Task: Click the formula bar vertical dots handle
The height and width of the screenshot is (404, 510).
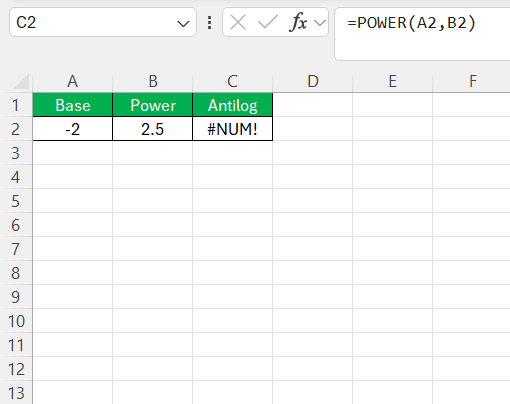Action: [209, 23]
